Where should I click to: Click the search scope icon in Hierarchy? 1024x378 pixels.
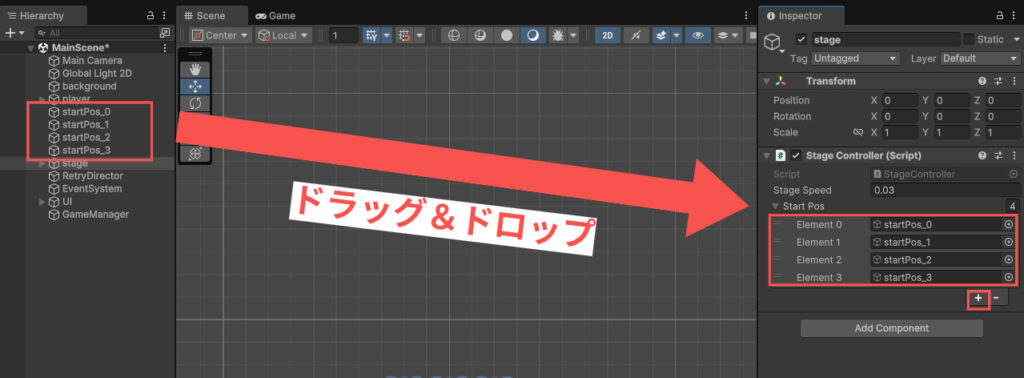[165, 33]
